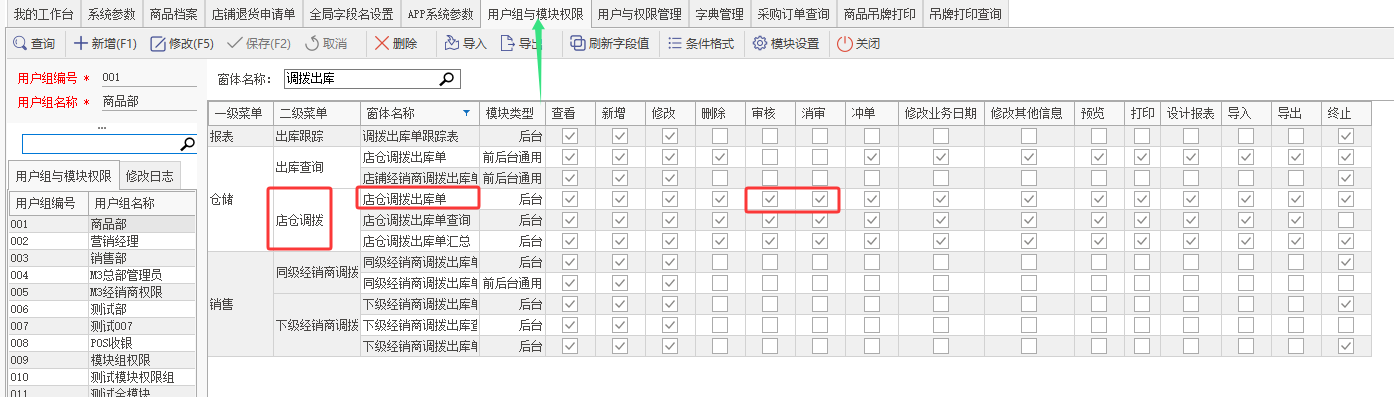
Task: Switch to 全局字段名设置 tab
Action: point(351,14)
